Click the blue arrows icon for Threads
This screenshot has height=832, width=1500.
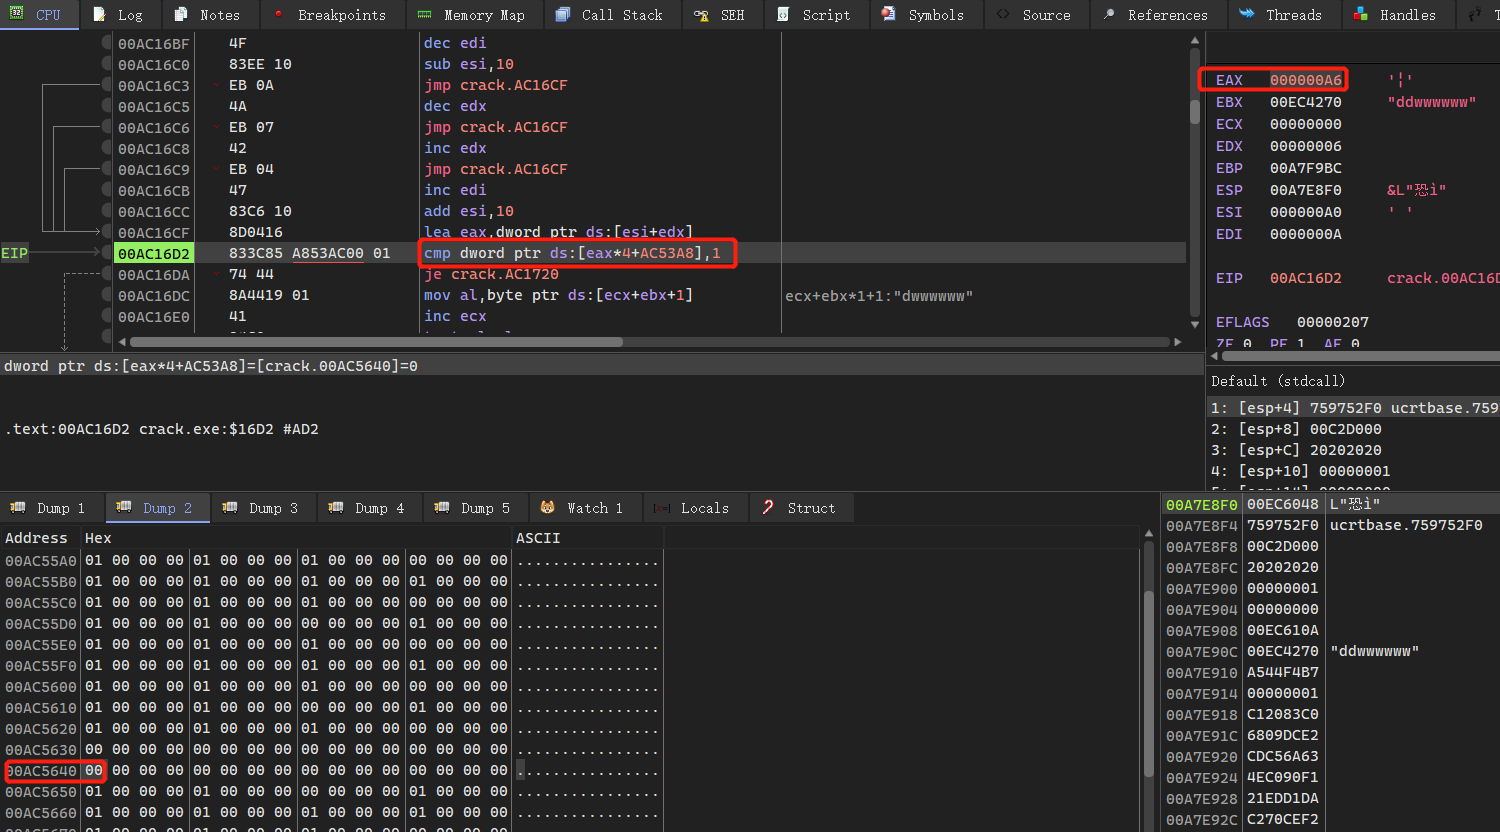pyautogui.click(x=1247, y=15)
